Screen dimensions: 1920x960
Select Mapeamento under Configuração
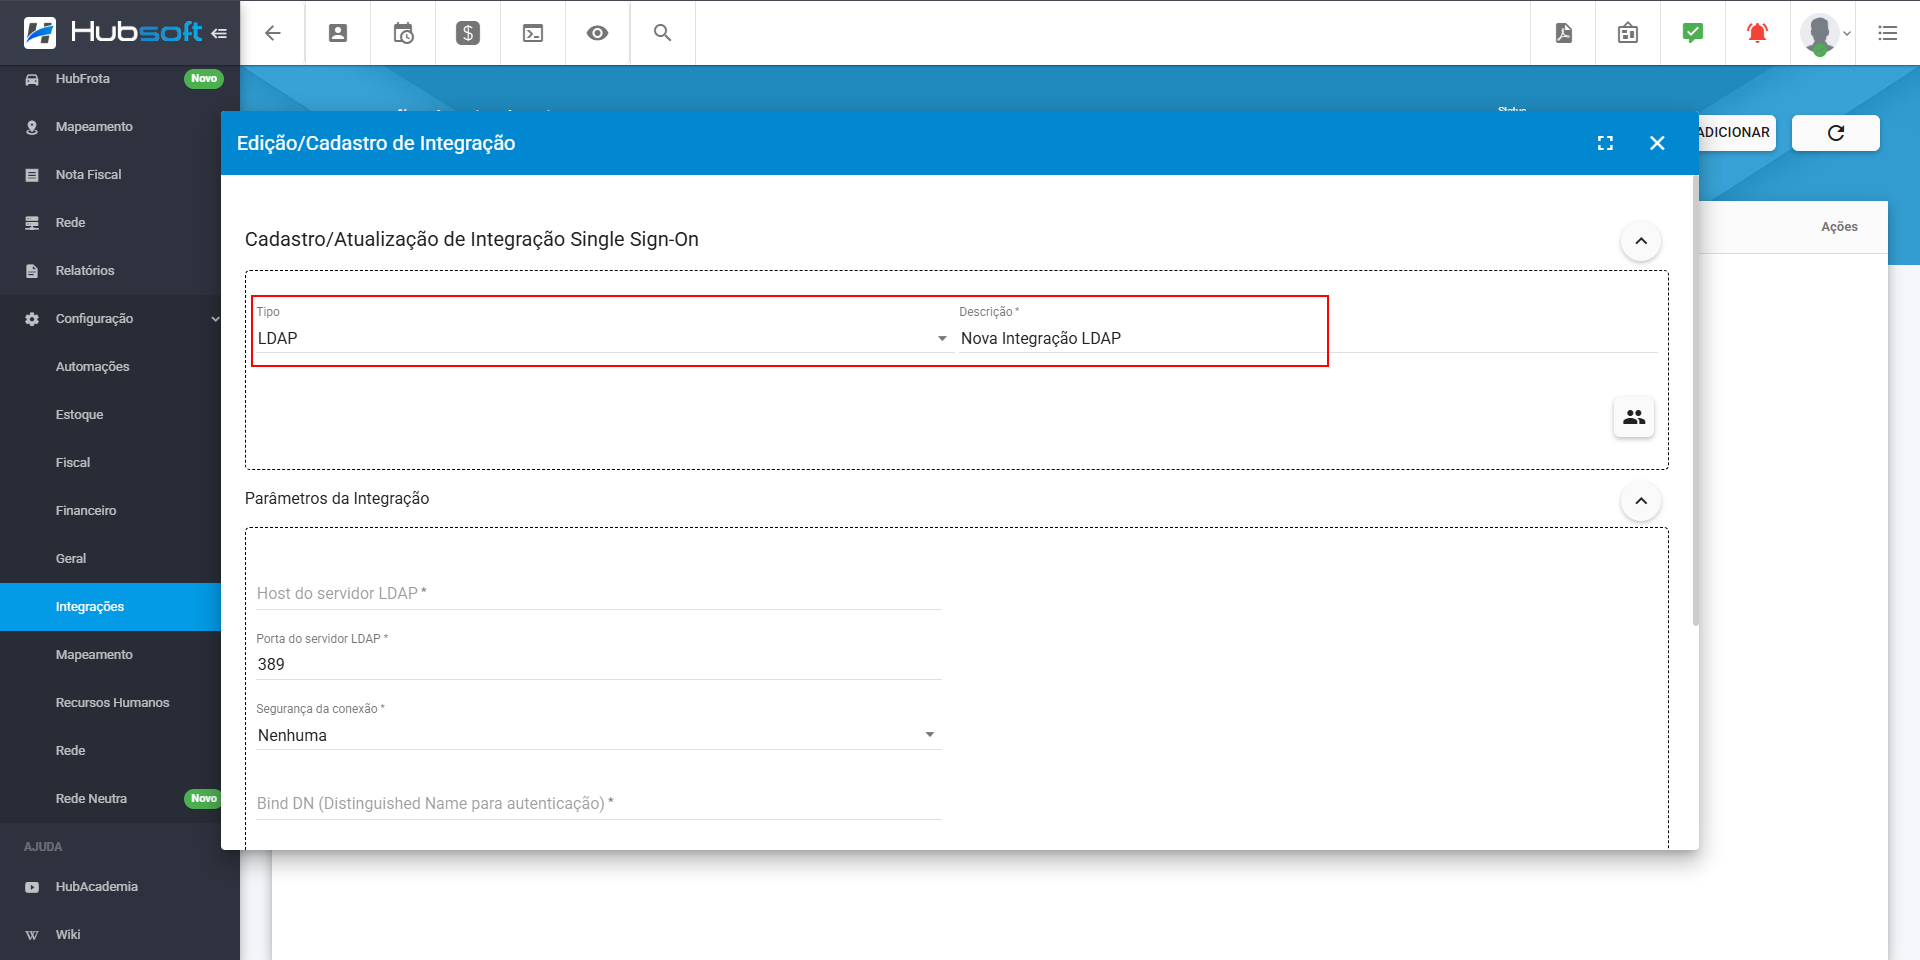(x=110, y=655)
